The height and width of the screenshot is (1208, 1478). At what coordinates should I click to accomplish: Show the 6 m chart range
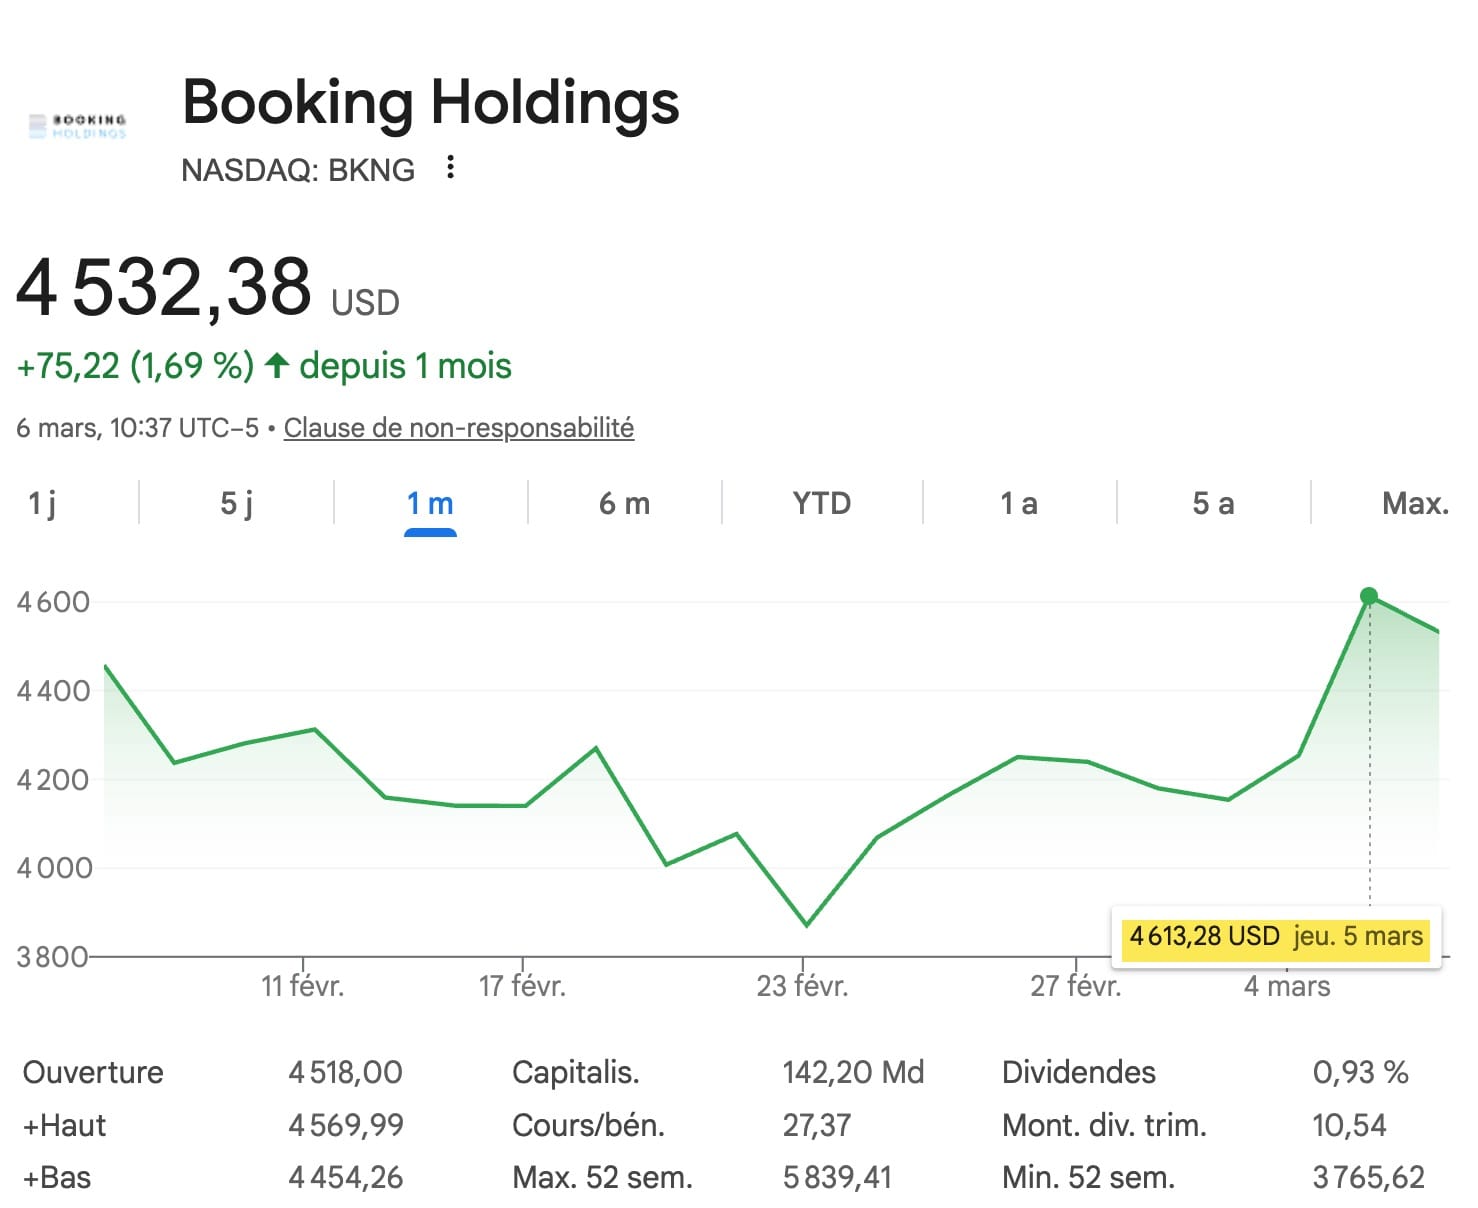[624, 503]
